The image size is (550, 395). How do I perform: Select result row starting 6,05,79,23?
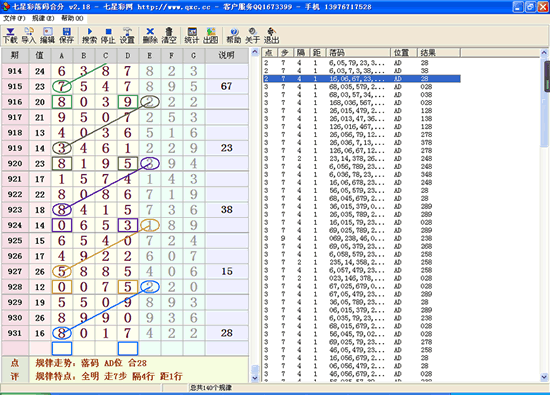pyautogui.click(x=362, y=63)
